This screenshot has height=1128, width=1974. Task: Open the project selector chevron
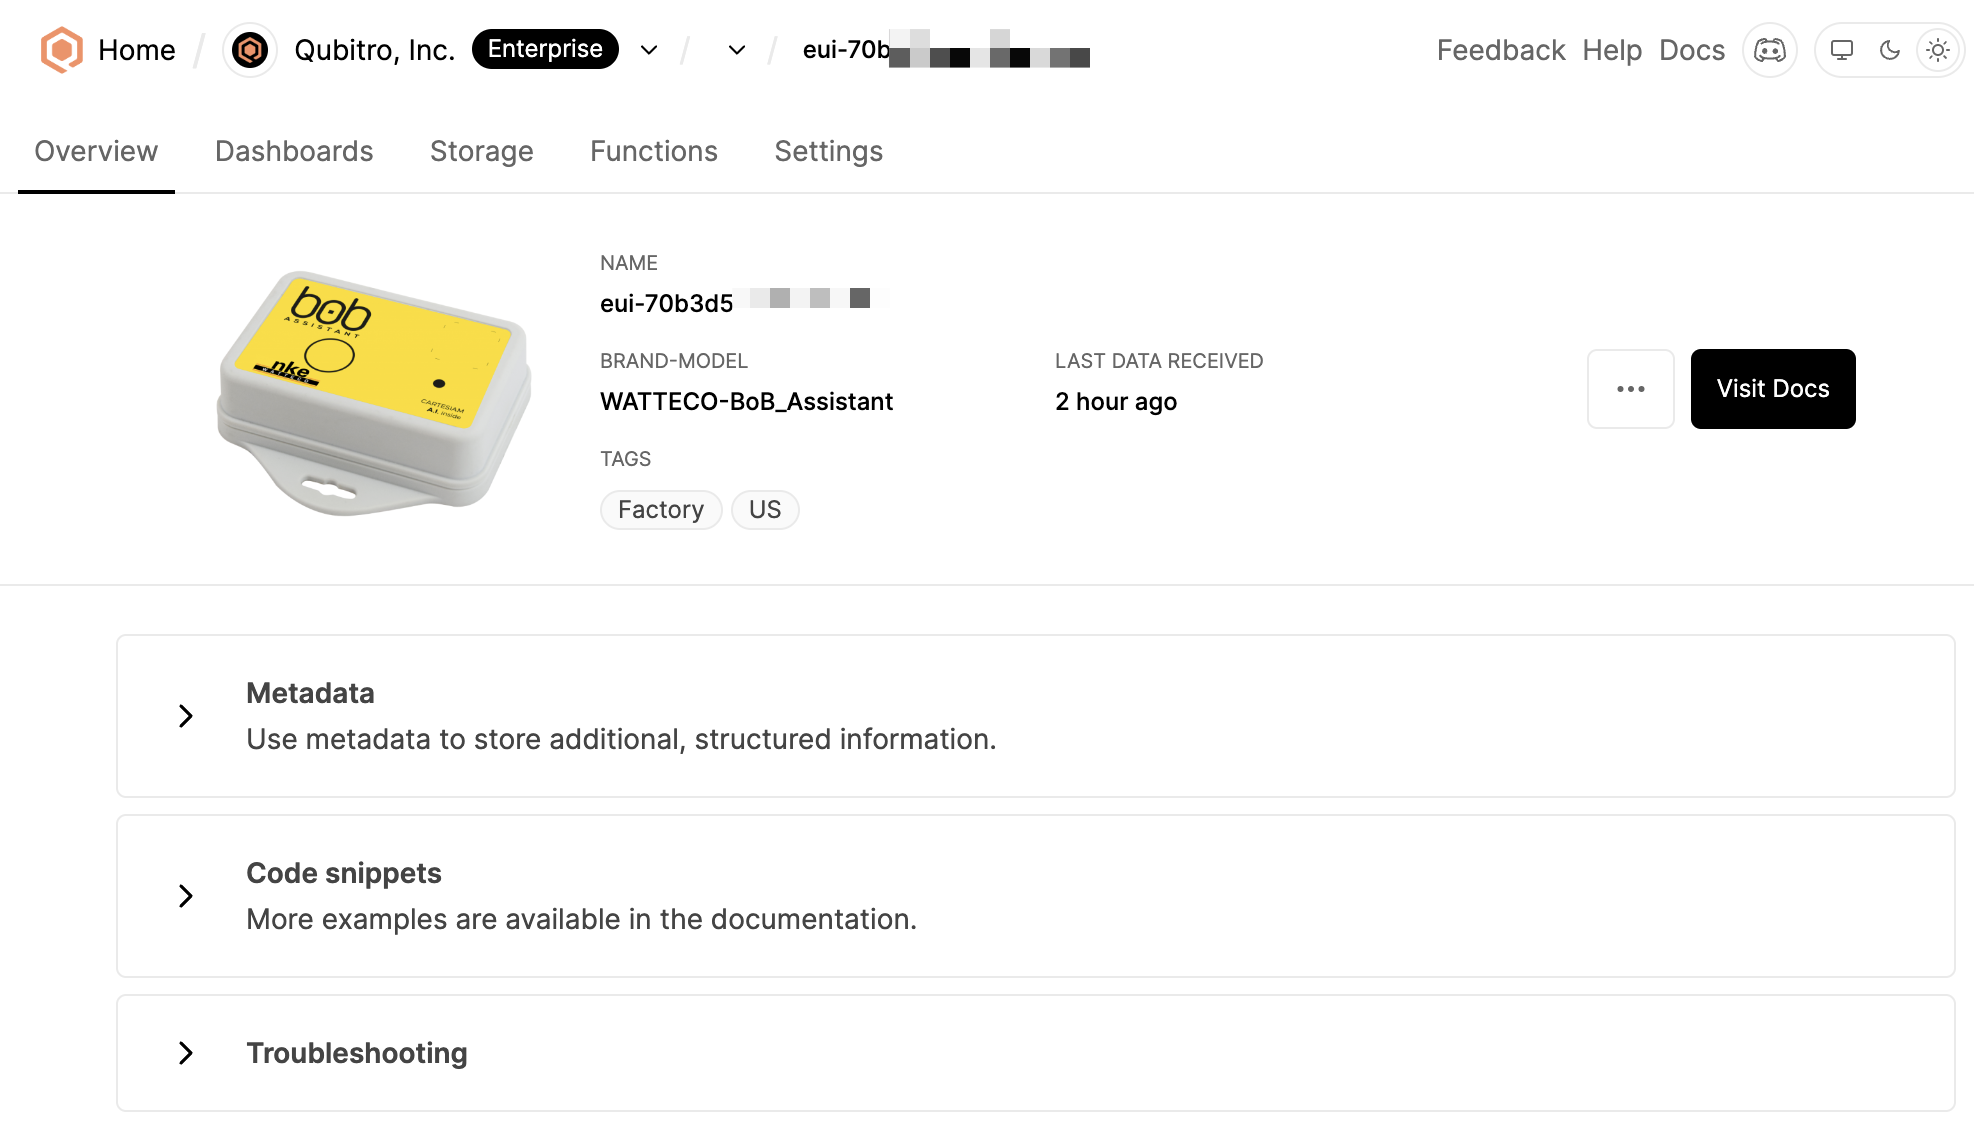[x=735, y=49]
